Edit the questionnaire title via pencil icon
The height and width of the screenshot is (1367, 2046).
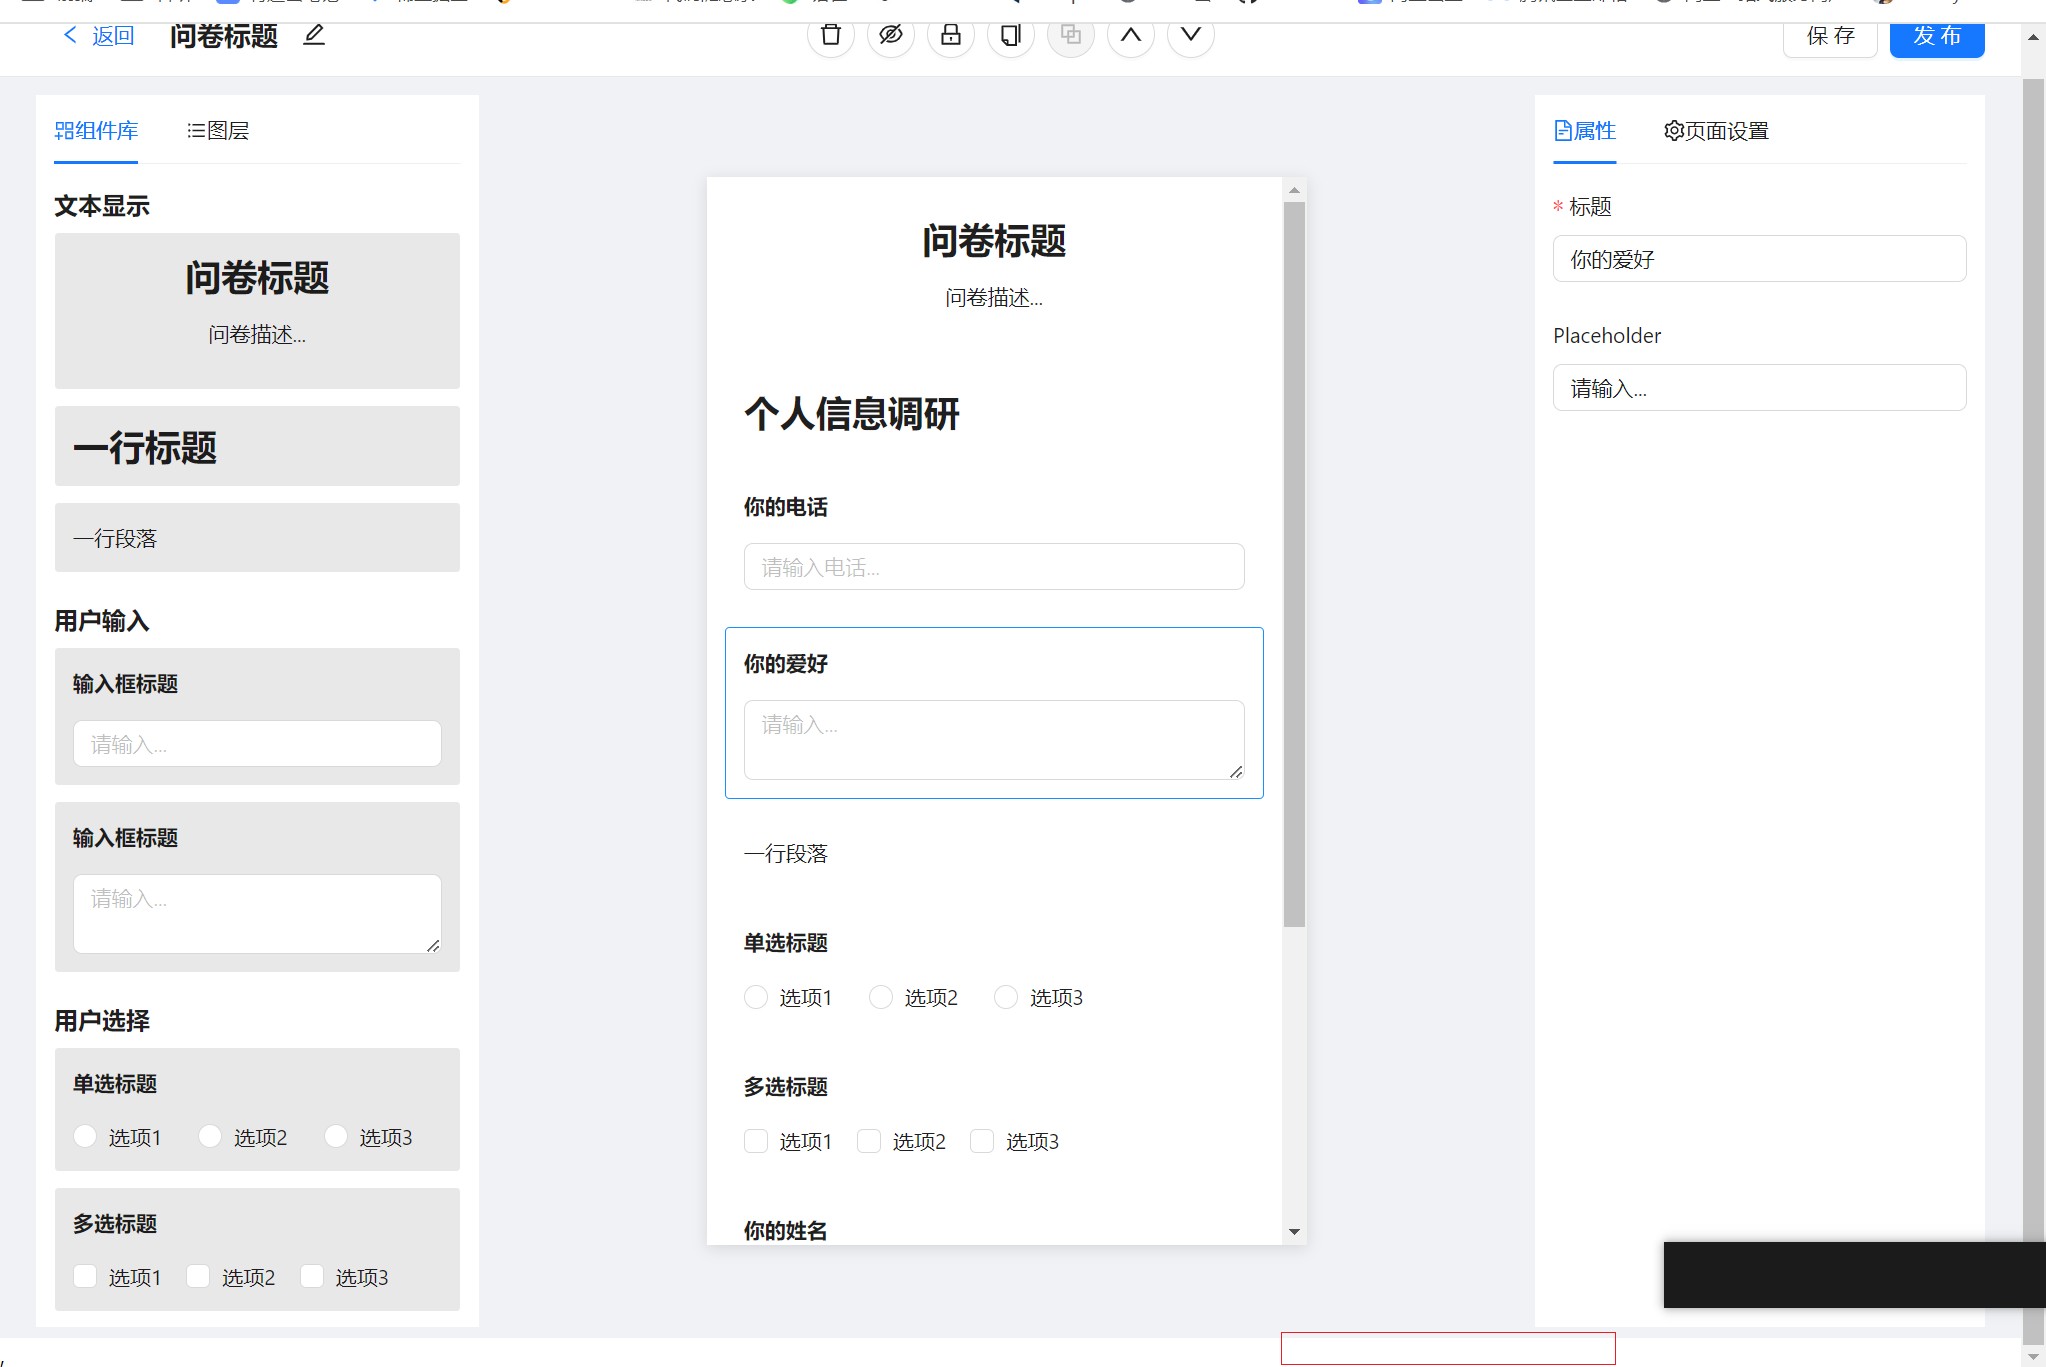pos(314,36)
